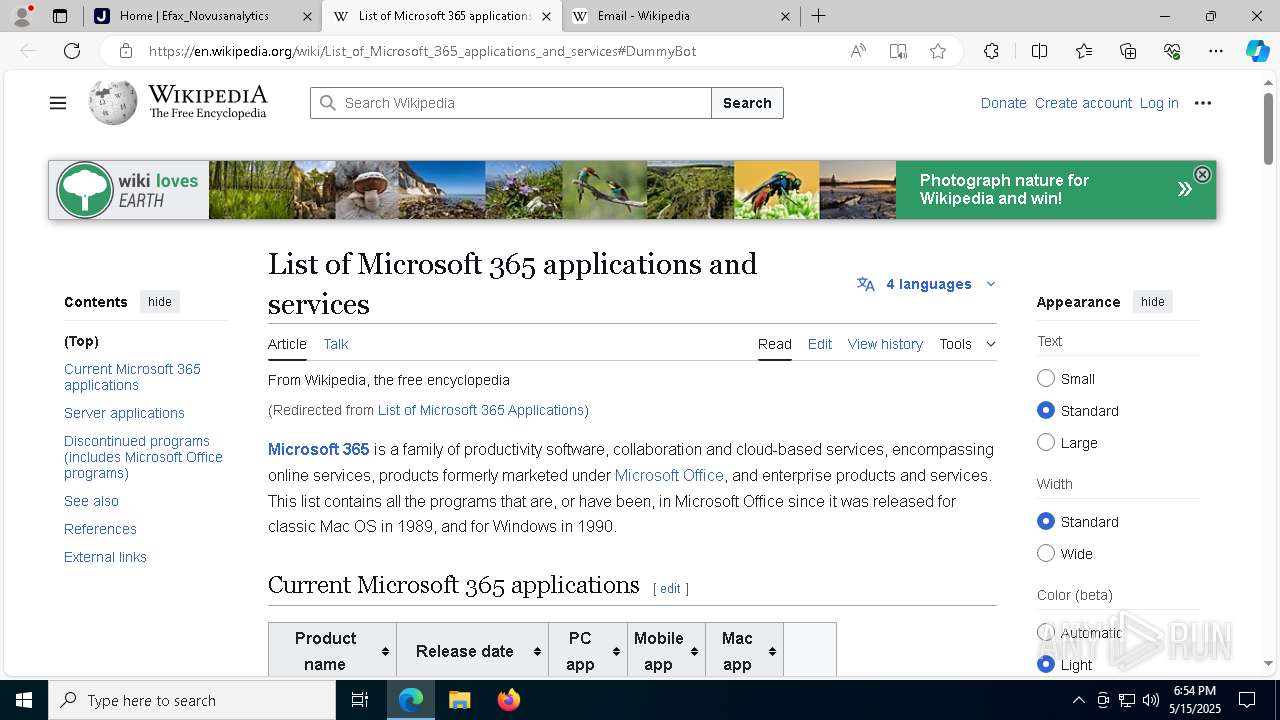The width and height of the screenshot is (1280, 720).
Task: Jump to Server applications in Contents
Action: pyautogui.click(x=124, y=413)
